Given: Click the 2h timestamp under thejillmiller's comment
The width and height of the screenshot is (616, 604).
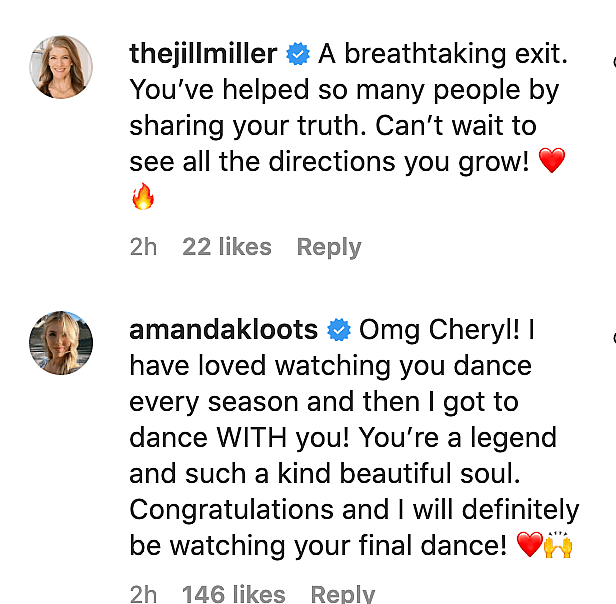Looking at the screenshot, I should point(144,247).
